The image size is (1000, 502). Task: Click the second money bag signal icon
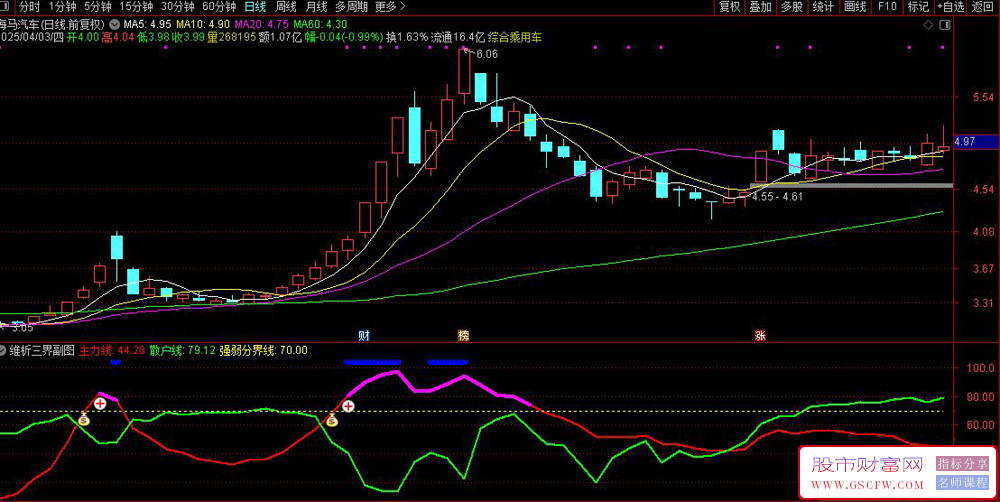coord(332,420)
